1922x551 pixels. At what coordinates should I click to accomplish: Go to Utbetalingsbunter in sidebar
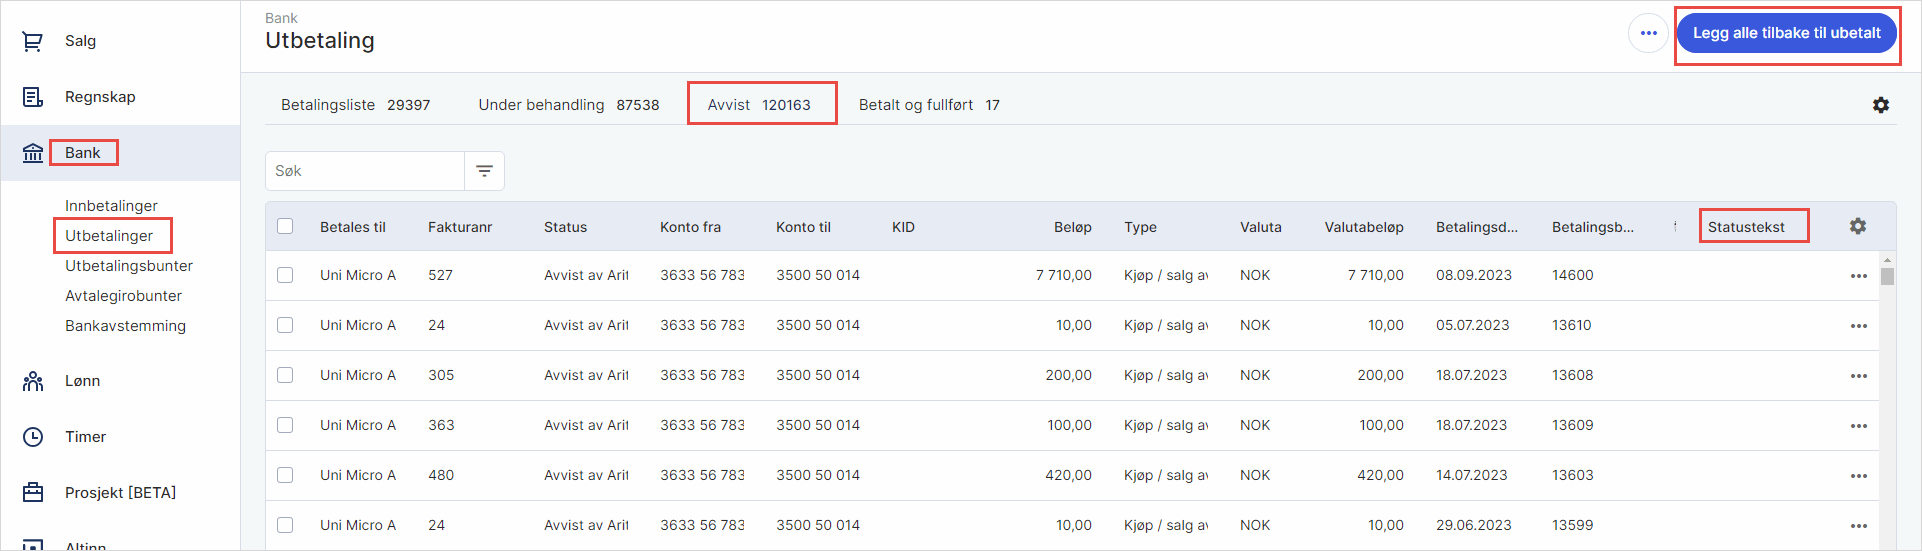coord(129,266)
